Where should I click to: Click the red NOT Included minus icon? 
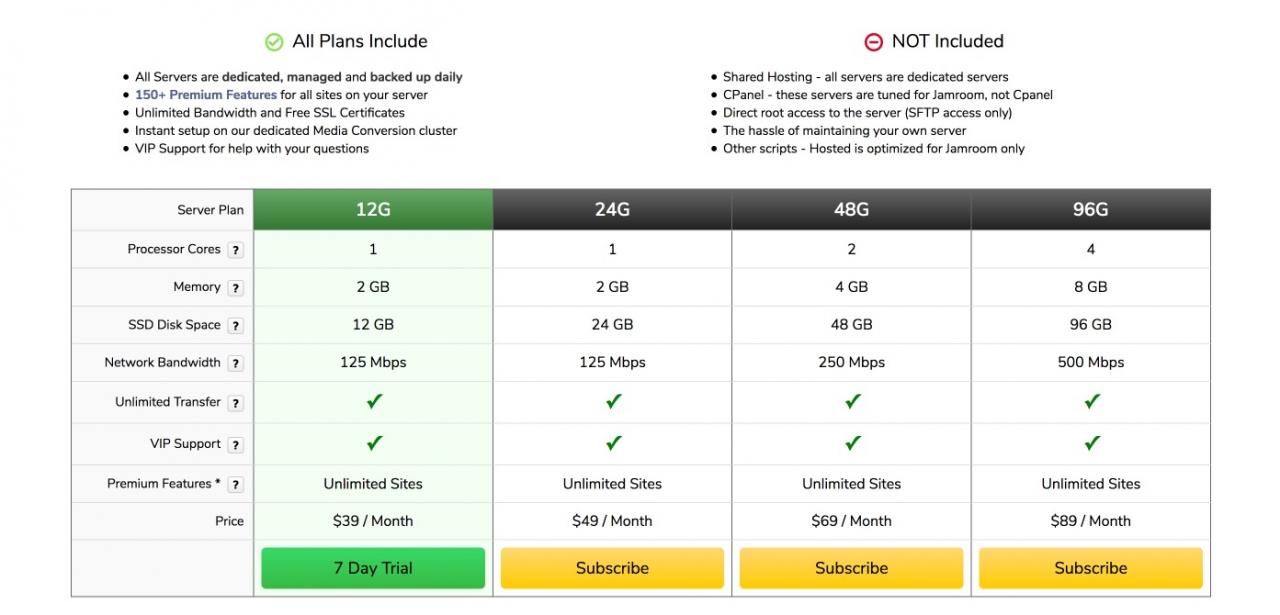pyautogui.click(x=873, y=42)
